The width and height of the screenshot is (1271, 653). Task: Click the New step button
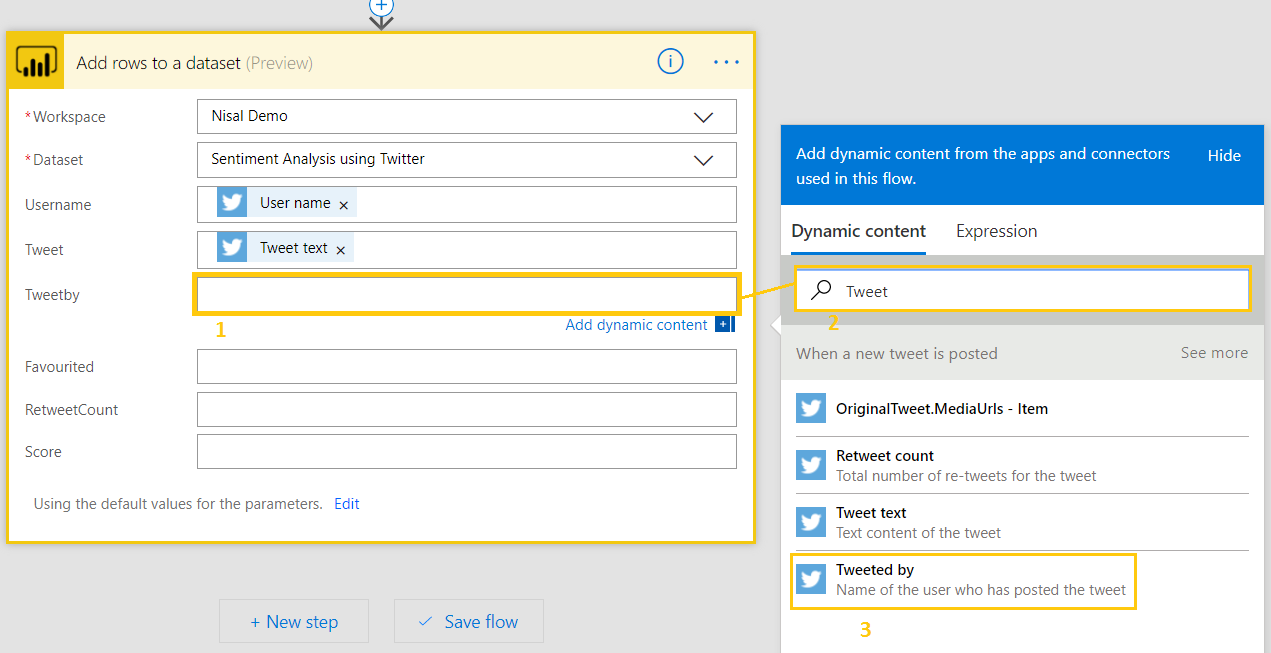[x=294, y=621]
